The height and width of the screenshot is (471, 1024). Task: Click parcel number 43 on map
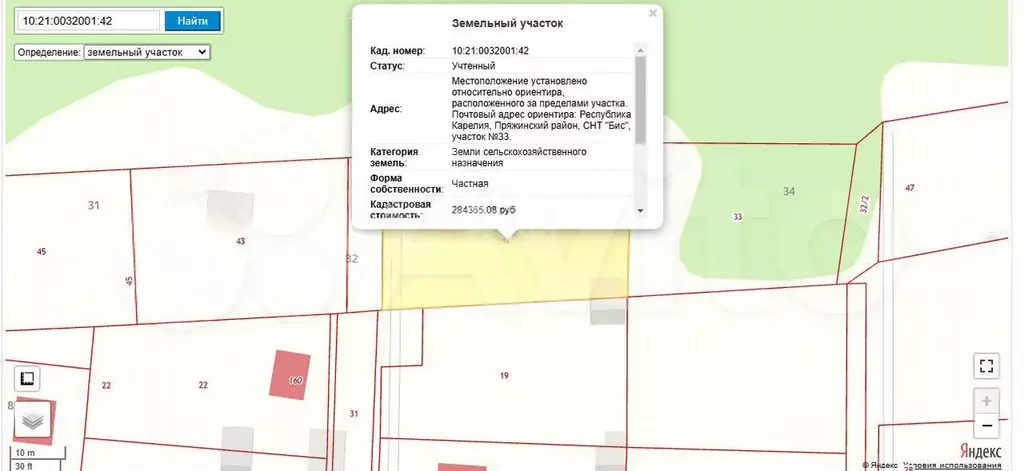[x=240, y=241]
